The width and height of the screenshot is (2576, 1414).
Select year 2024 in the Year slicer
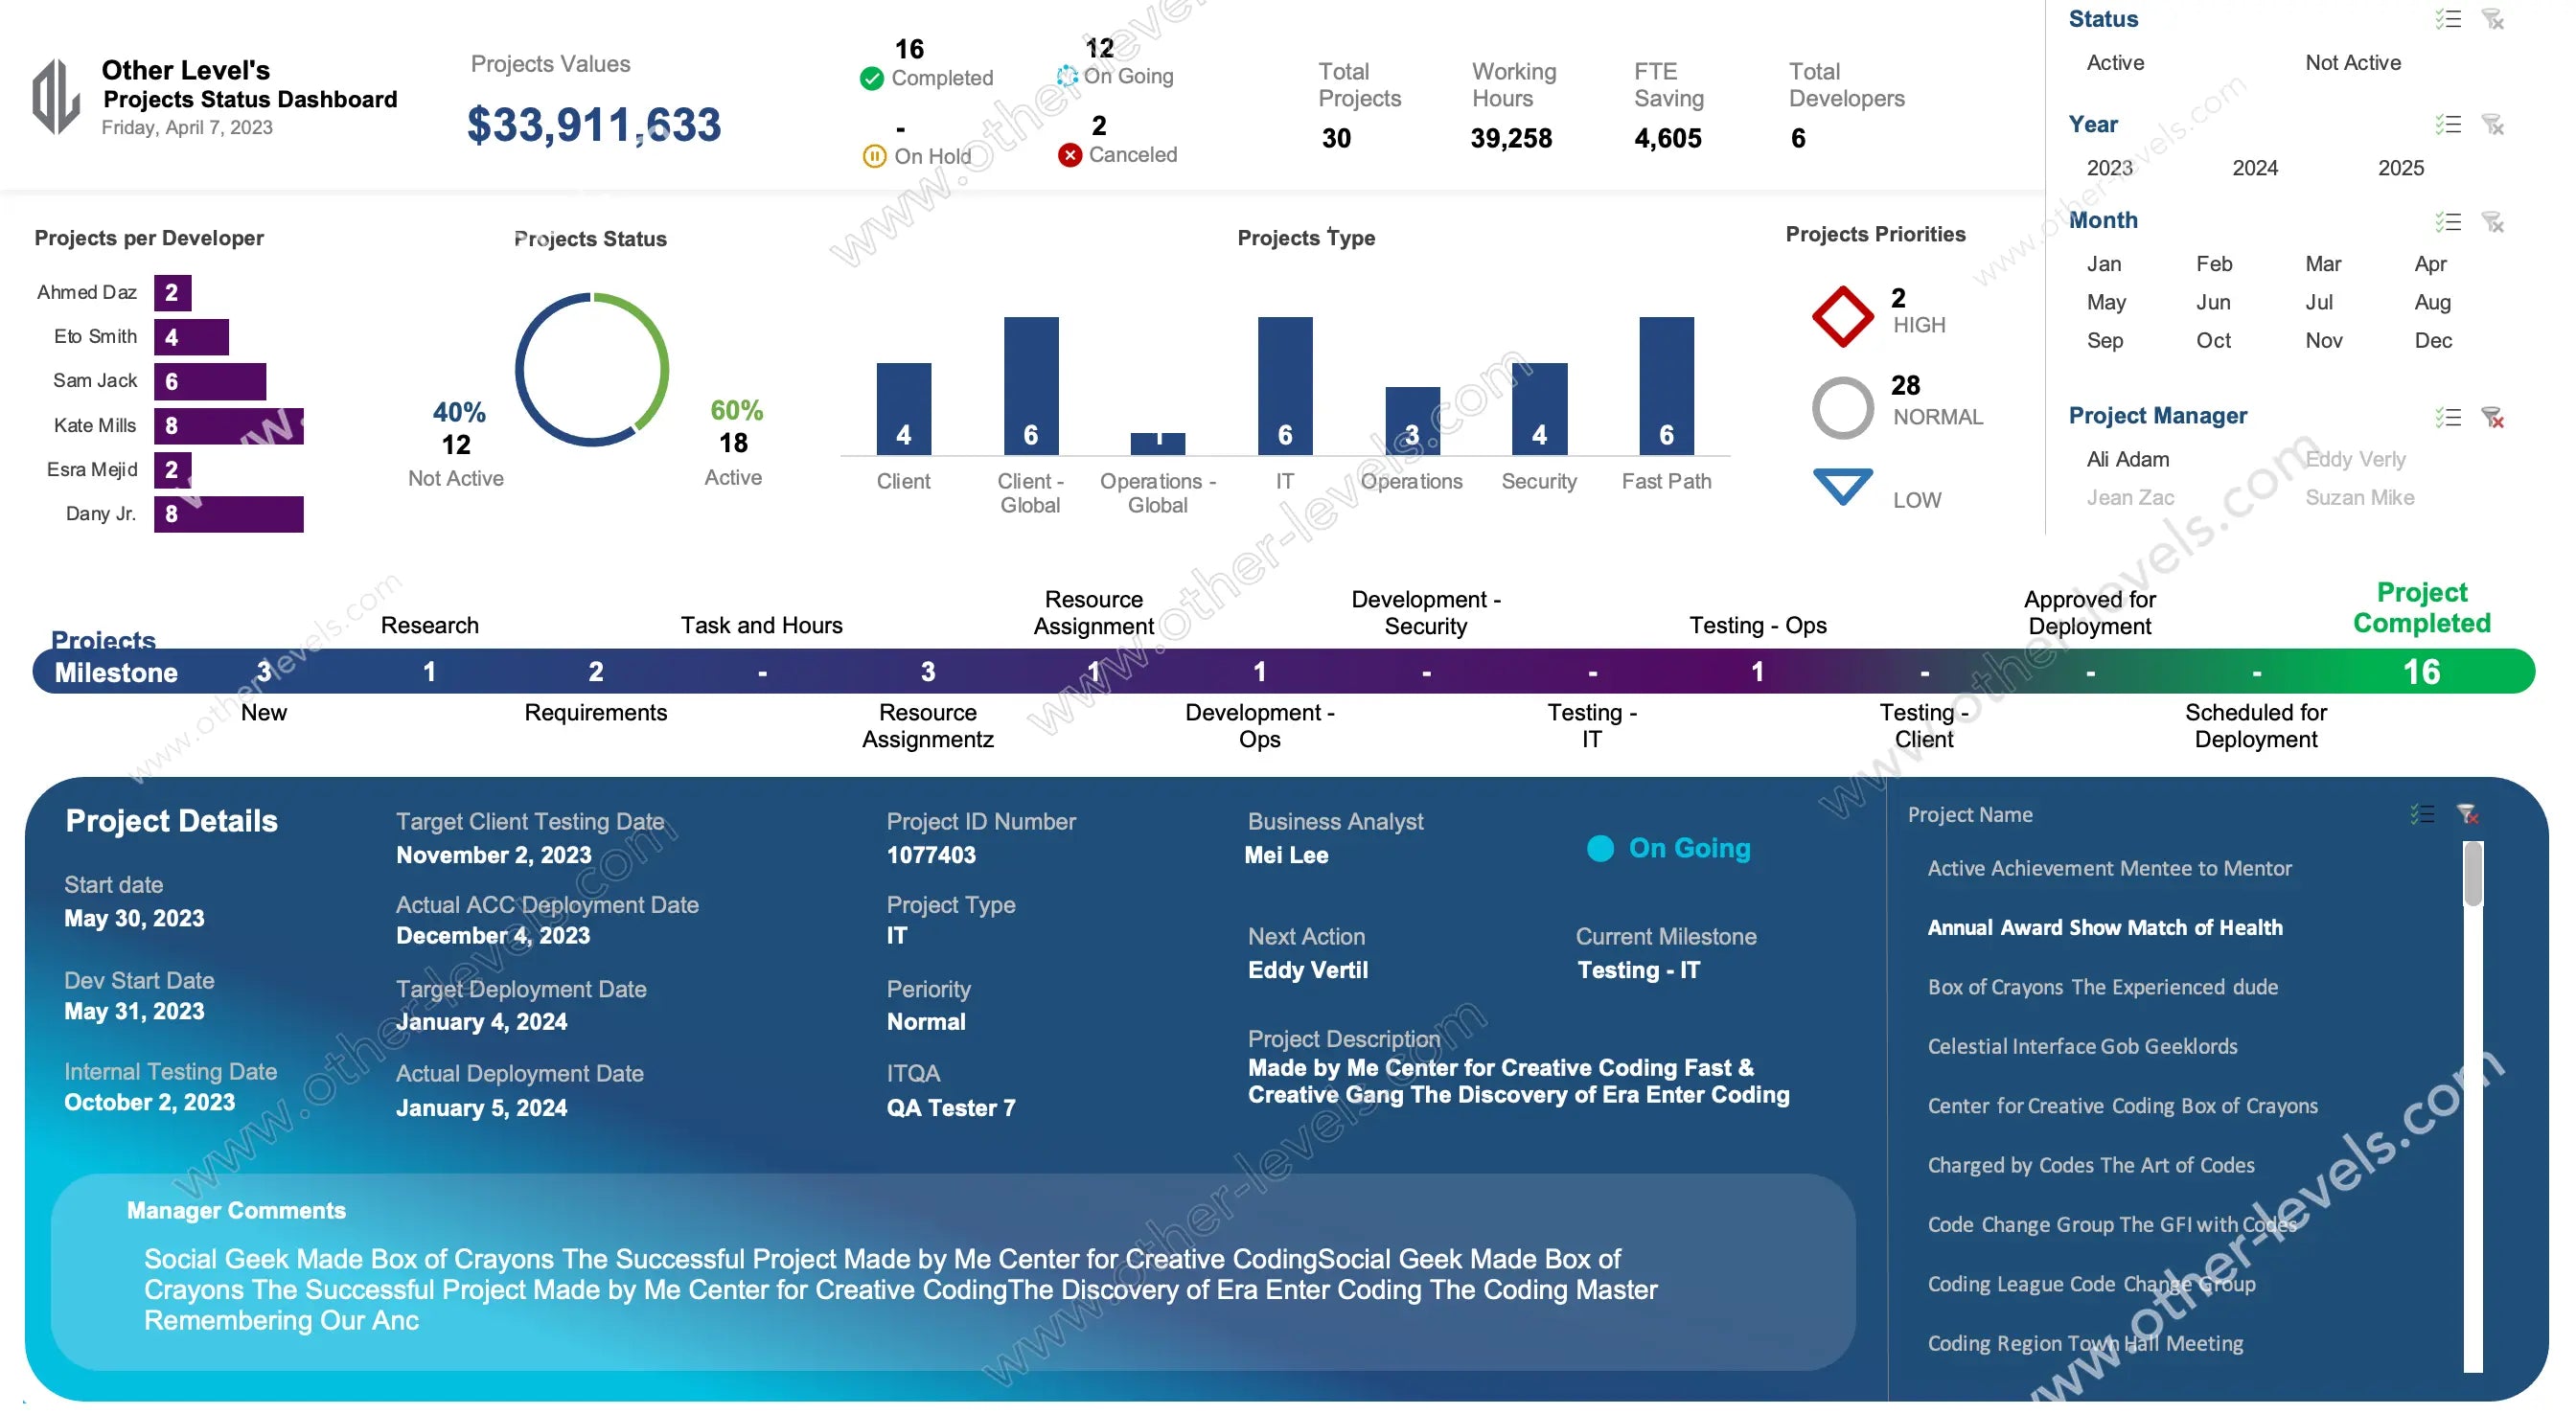(x=2254, y=168)
